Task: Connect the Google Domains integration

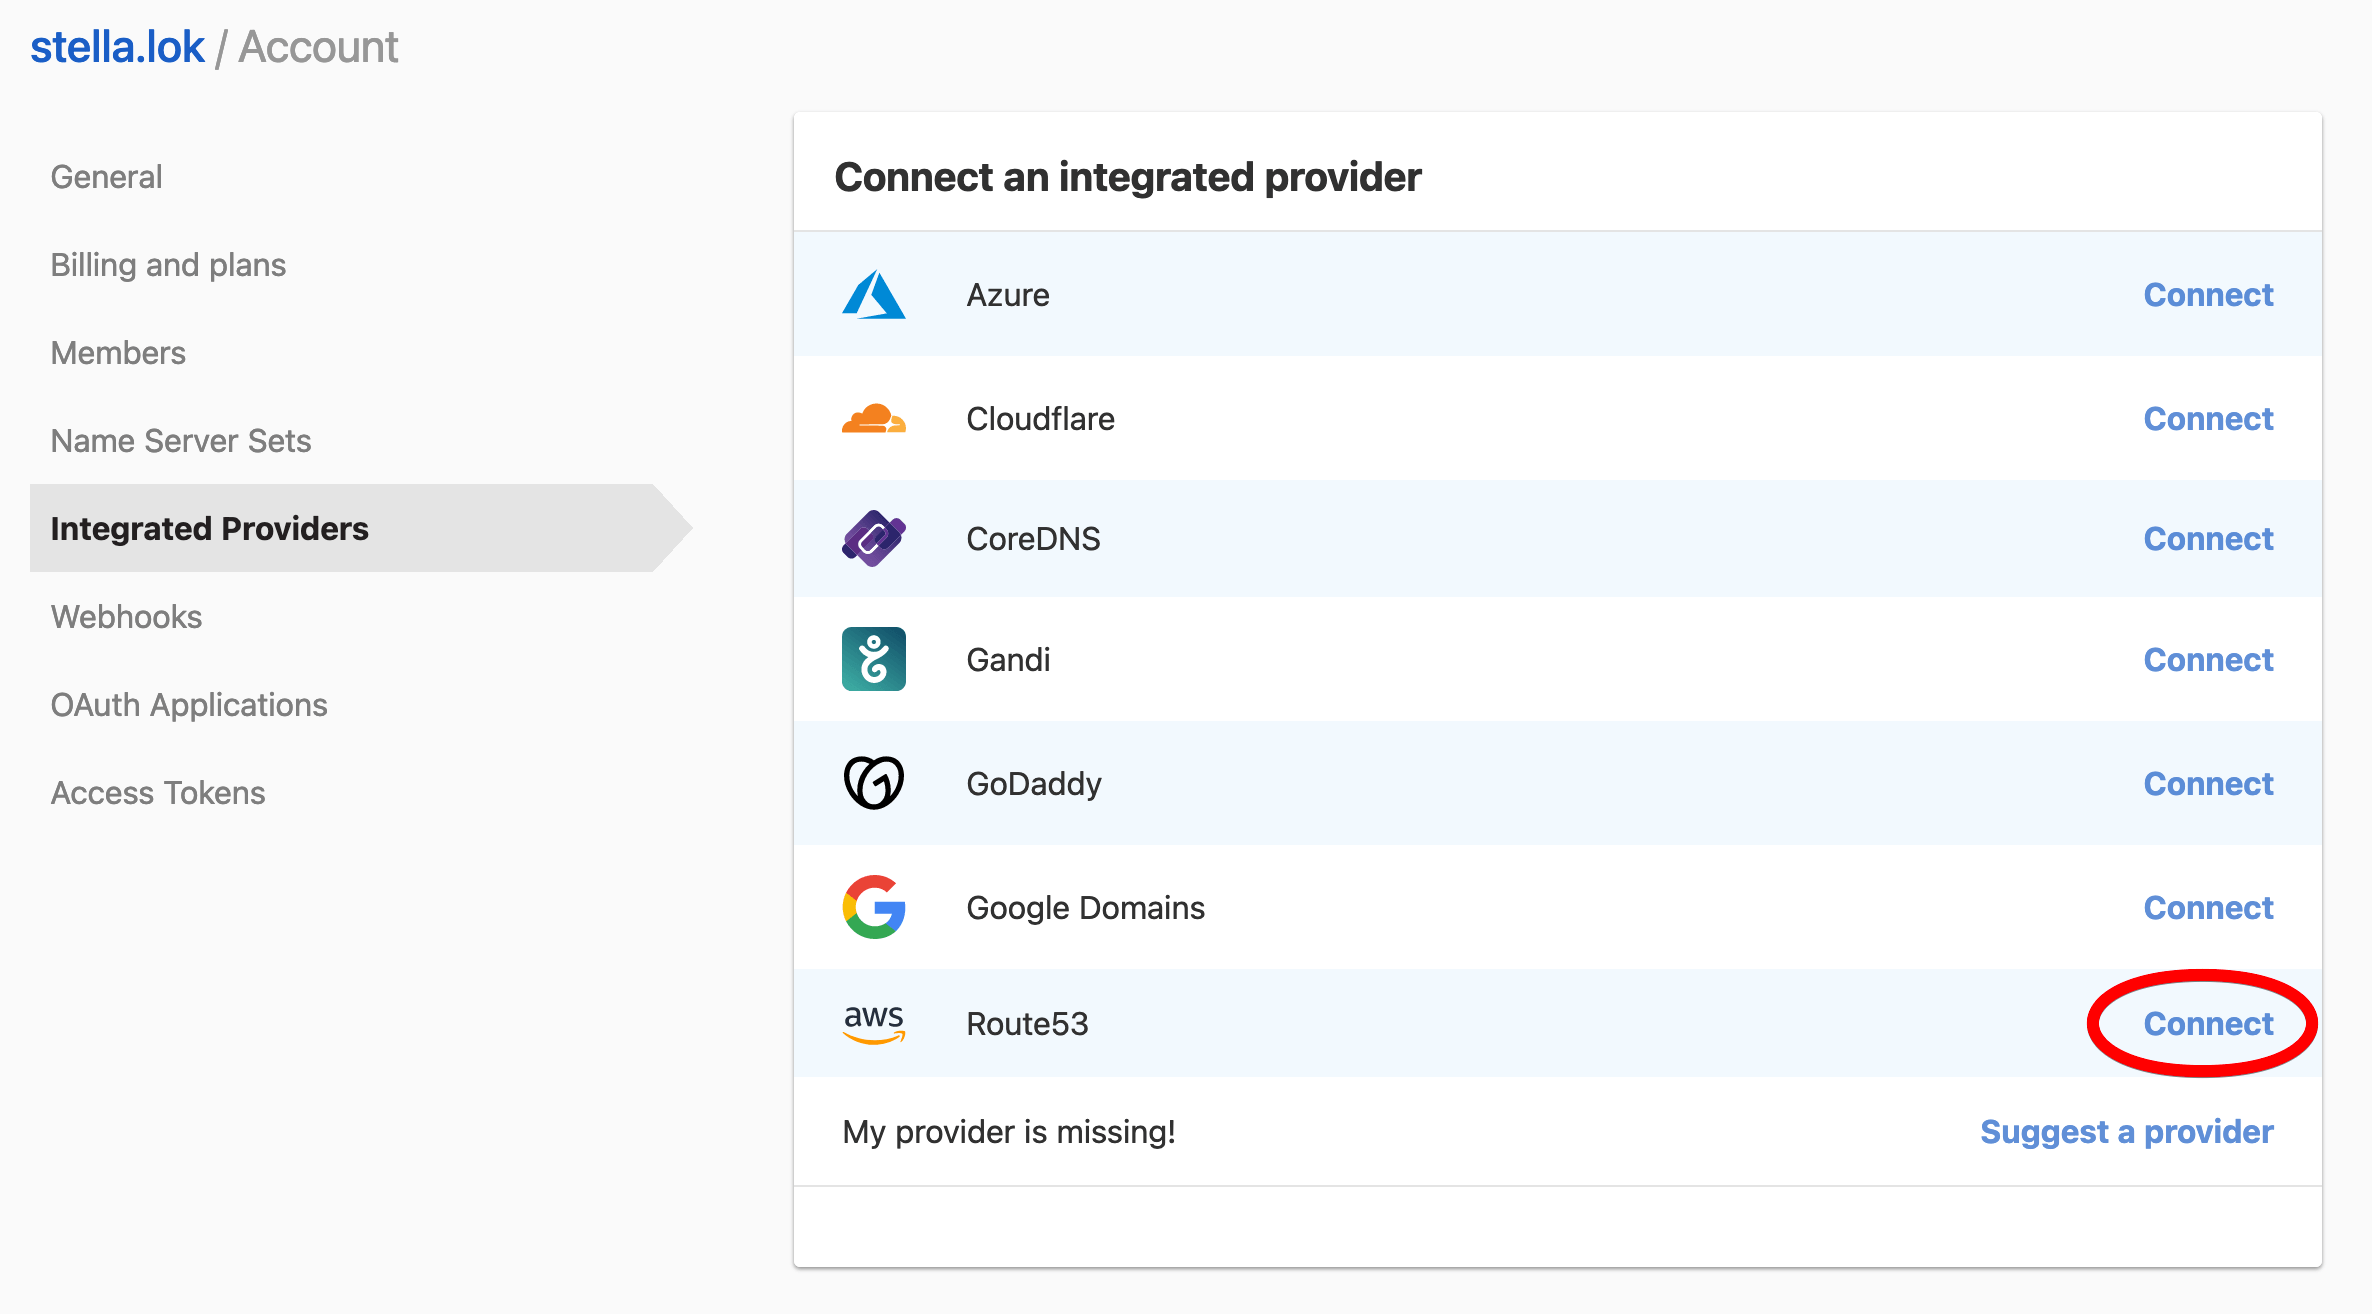Action: coord(2208,907)
